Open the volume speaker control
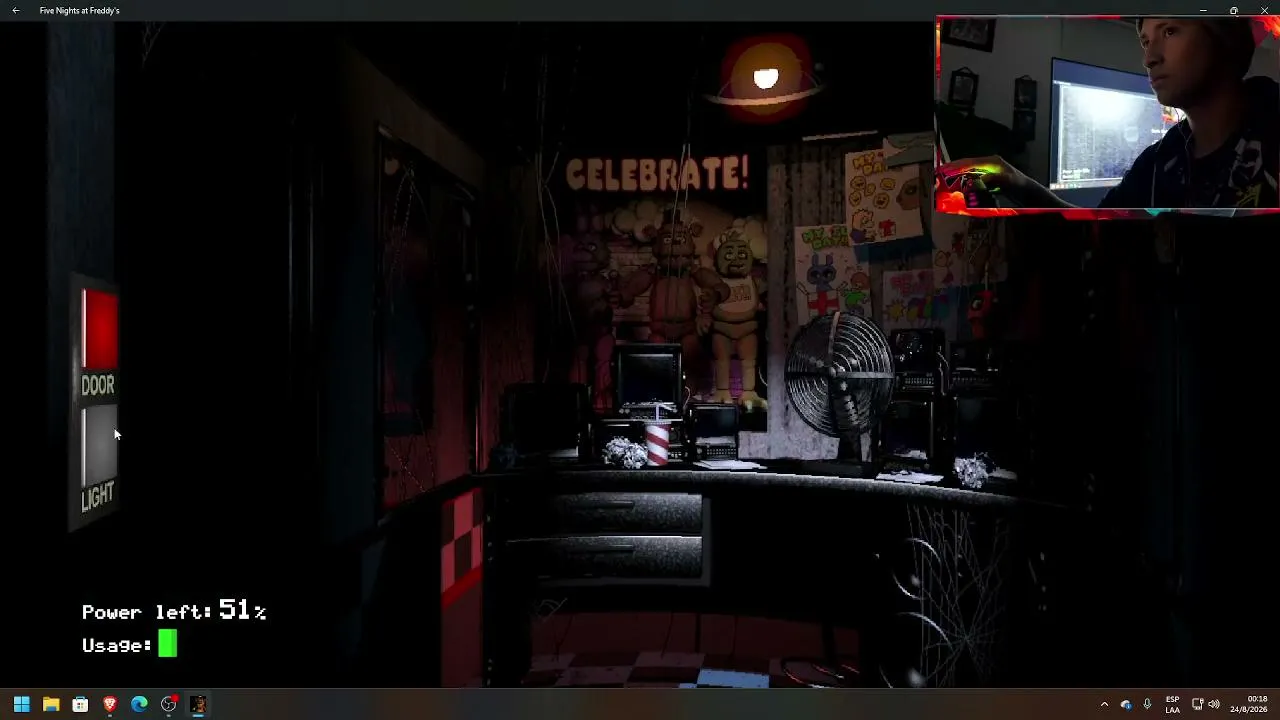Screen dimensions: 1280x720 point(1214,704)
